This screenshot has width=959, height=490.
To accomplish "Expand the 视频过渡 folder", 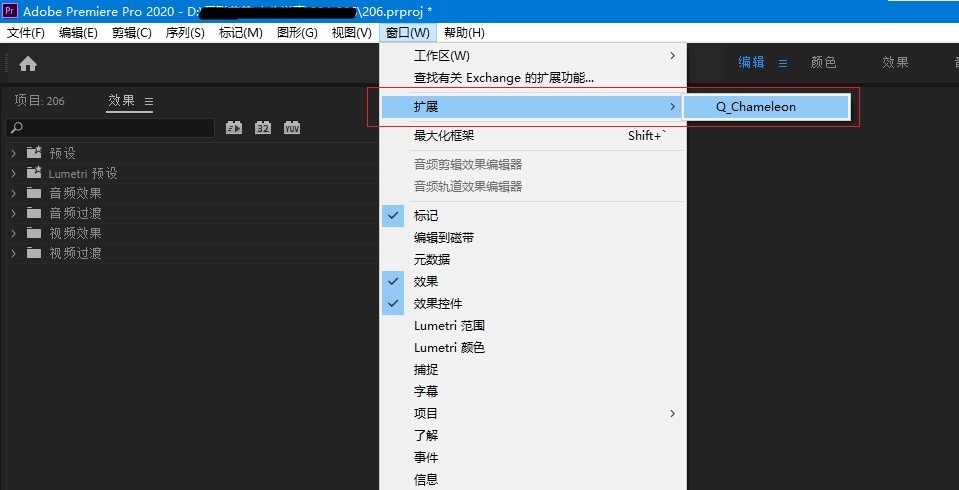I will [x=13, y=253].
